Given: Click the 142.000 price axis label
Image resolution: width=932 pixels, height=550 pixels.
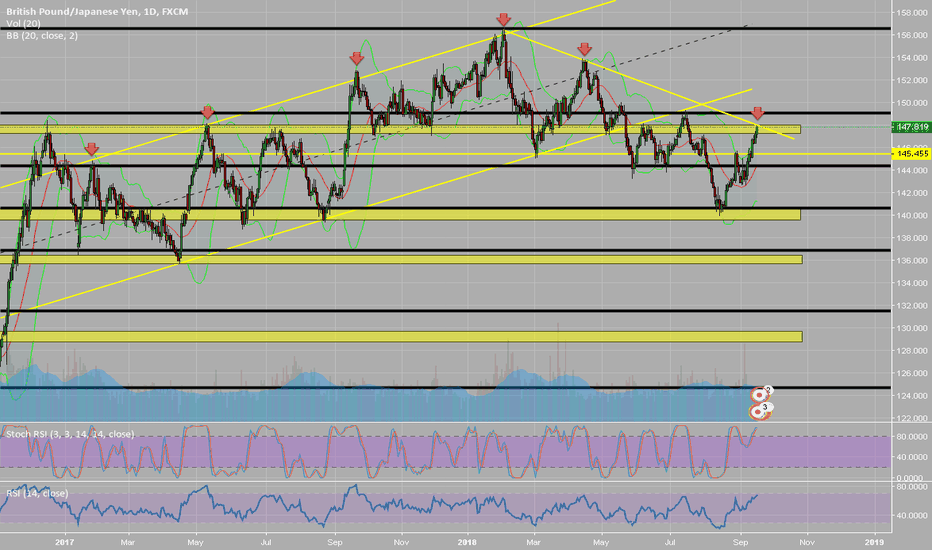Looking at the screenshot, I should (912, 193).
